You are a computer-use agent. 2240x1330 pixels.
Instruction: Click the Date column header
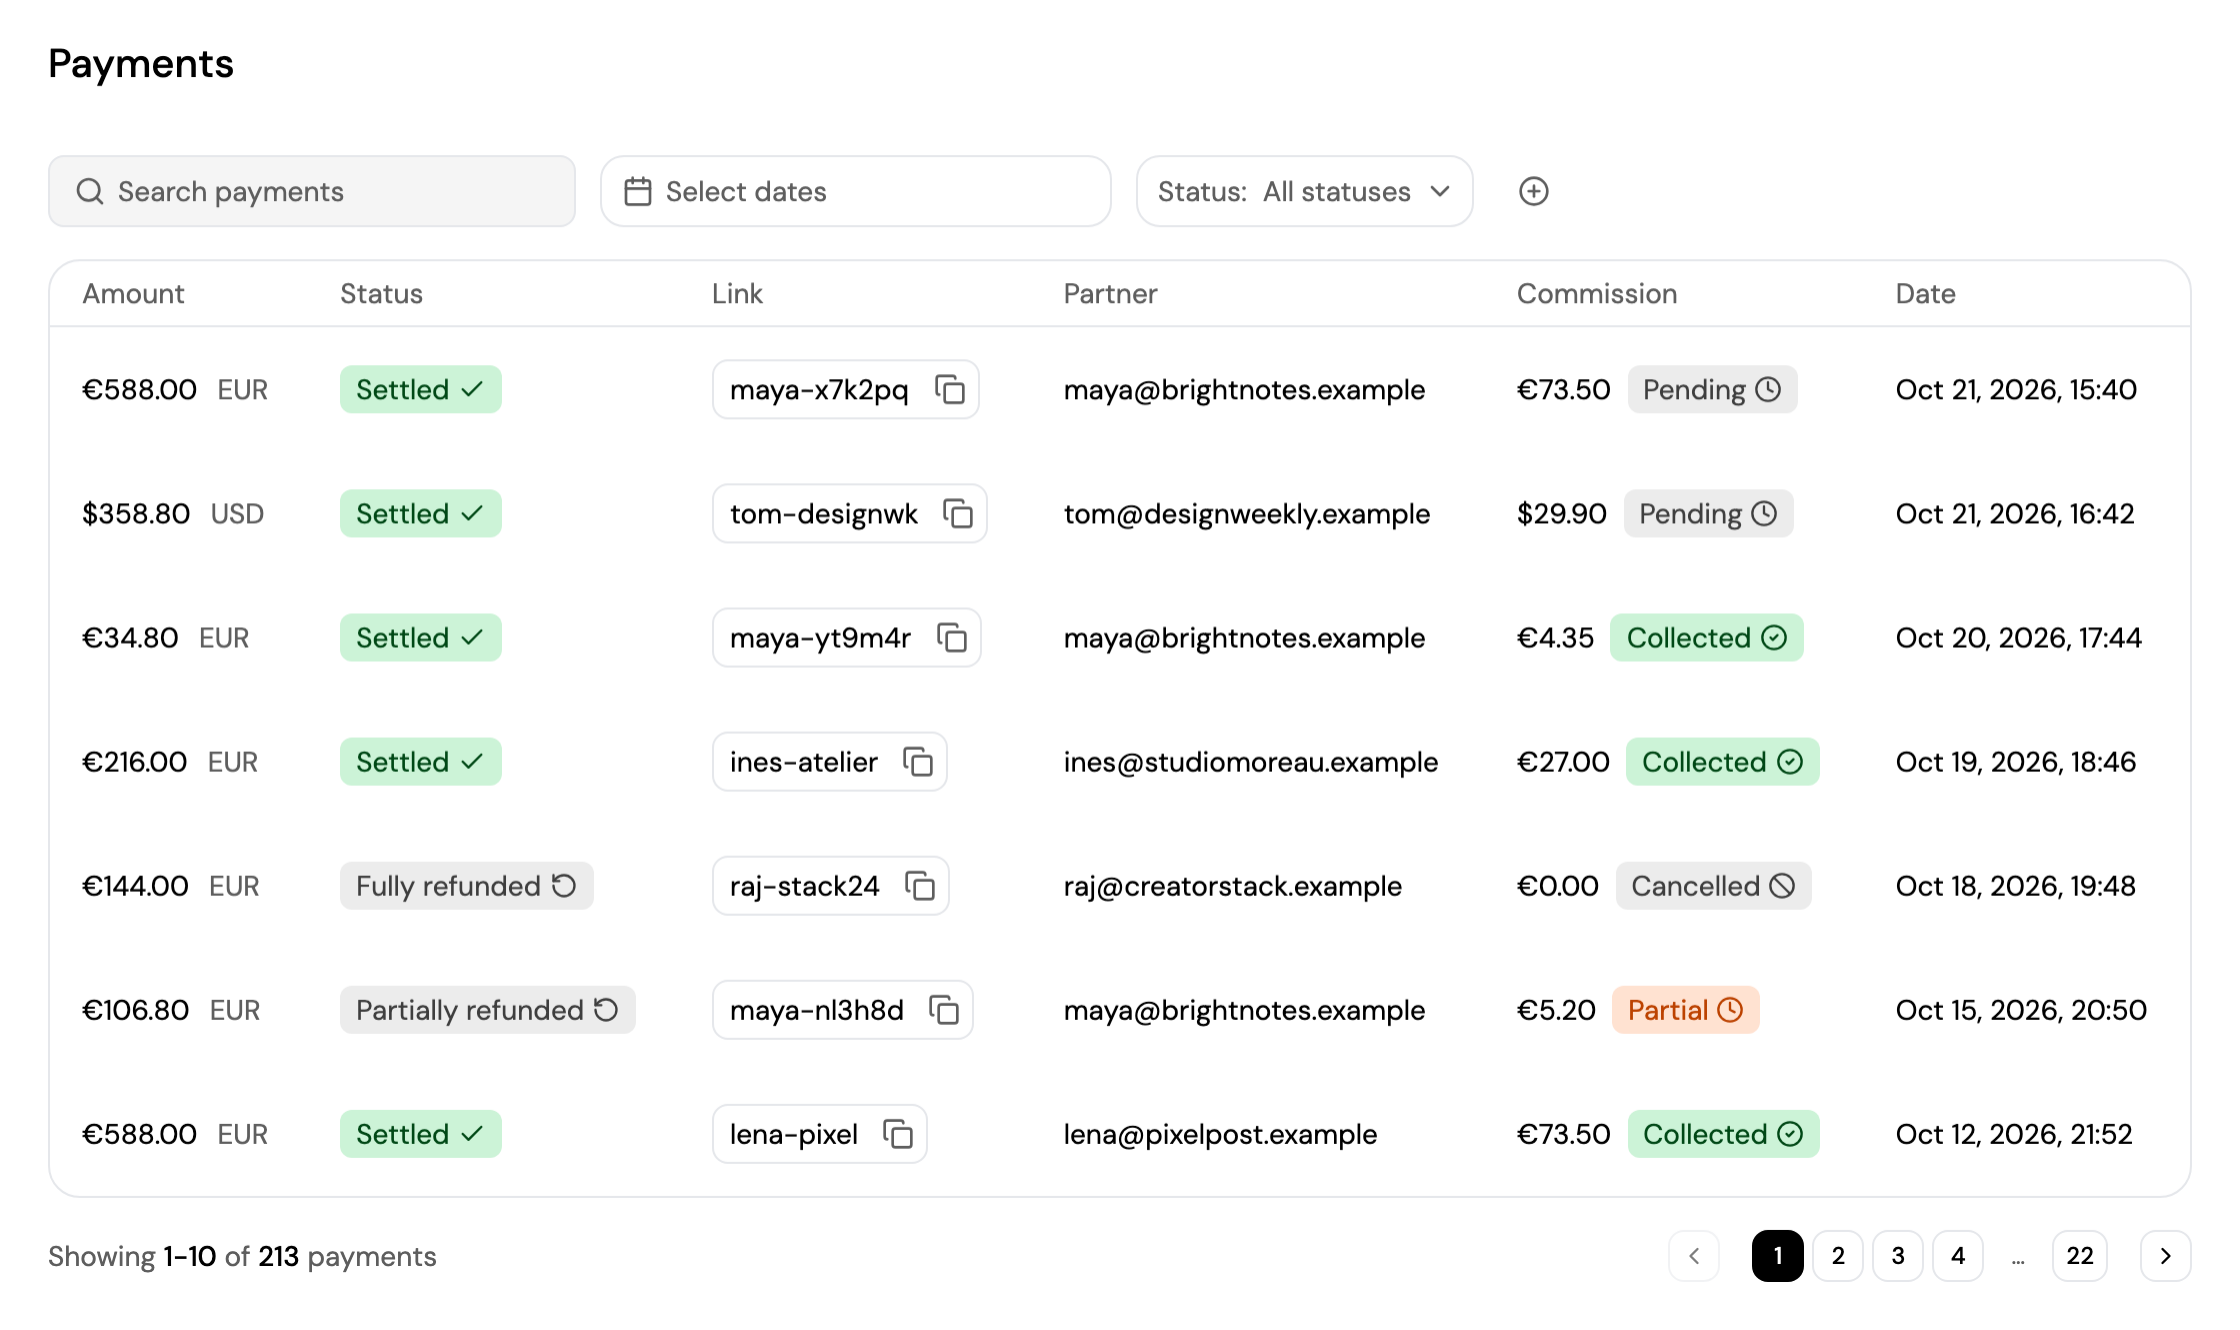point(1925,293)
